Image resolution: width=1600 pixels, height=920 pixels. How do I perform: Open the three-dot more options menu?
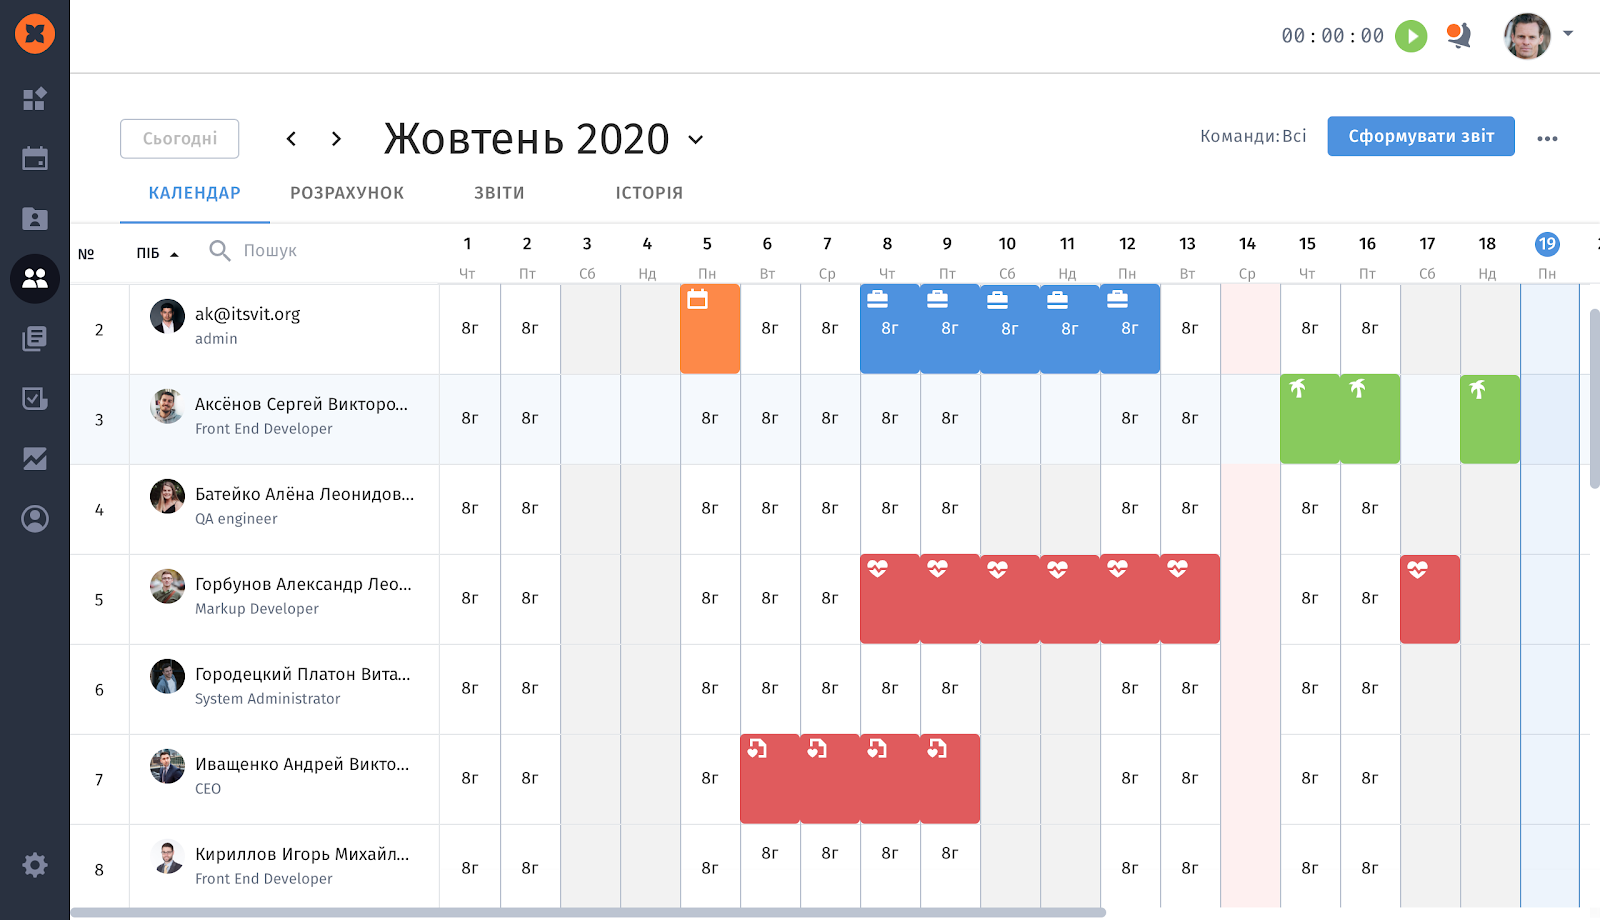[1547, 139]
